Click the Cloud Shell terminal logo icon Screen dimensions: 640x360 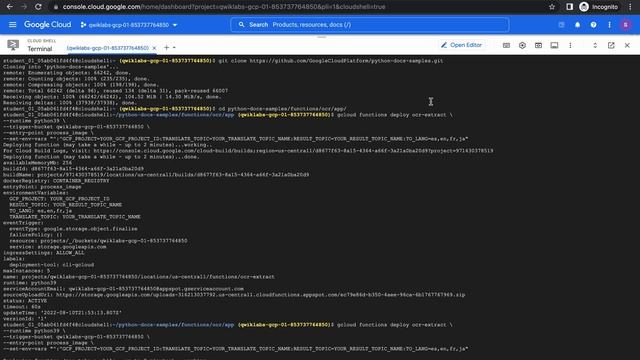(x=13, y=45)
